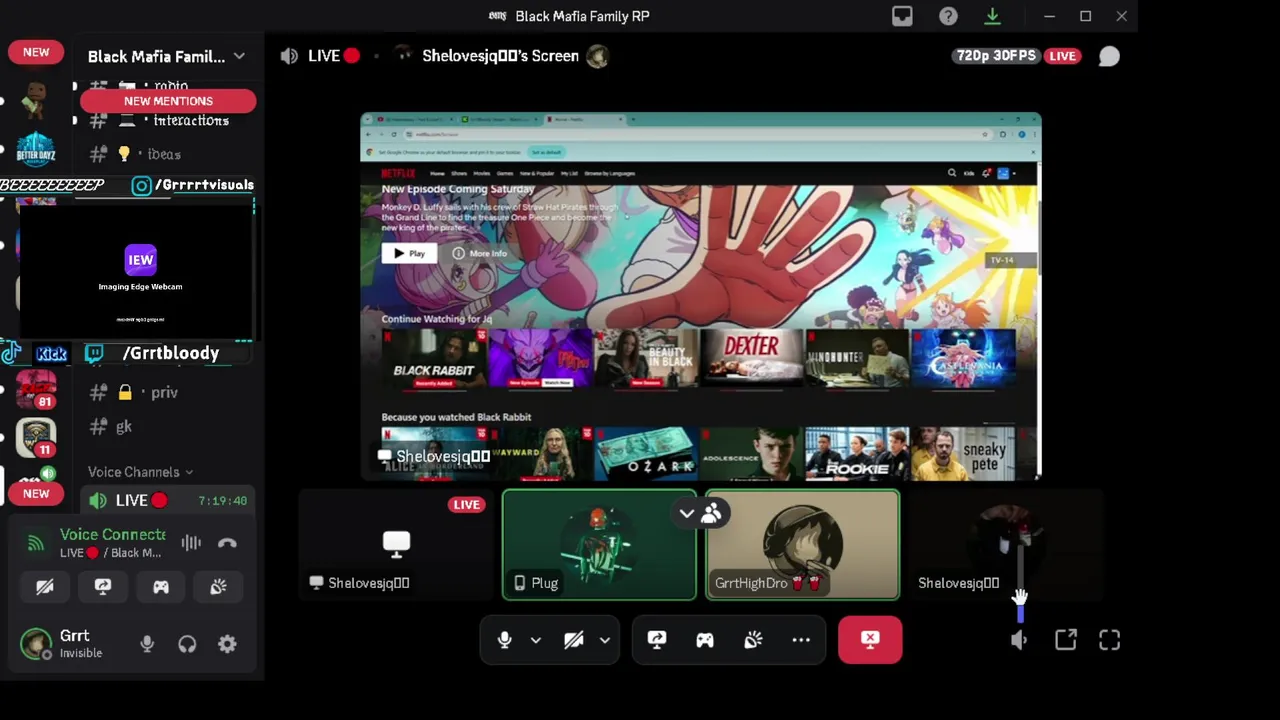Open the stream chat bubble icon

click(1109, 57)
